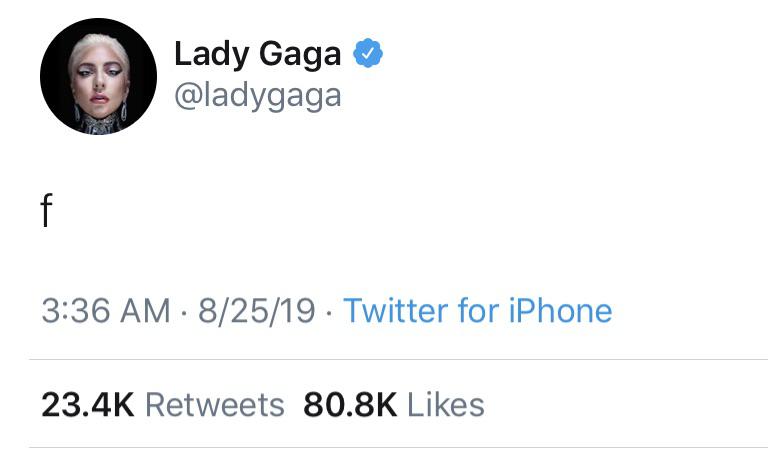
Task: Click the @ladygaga handle
Action: pyautogui.click(x=258, y=96)
